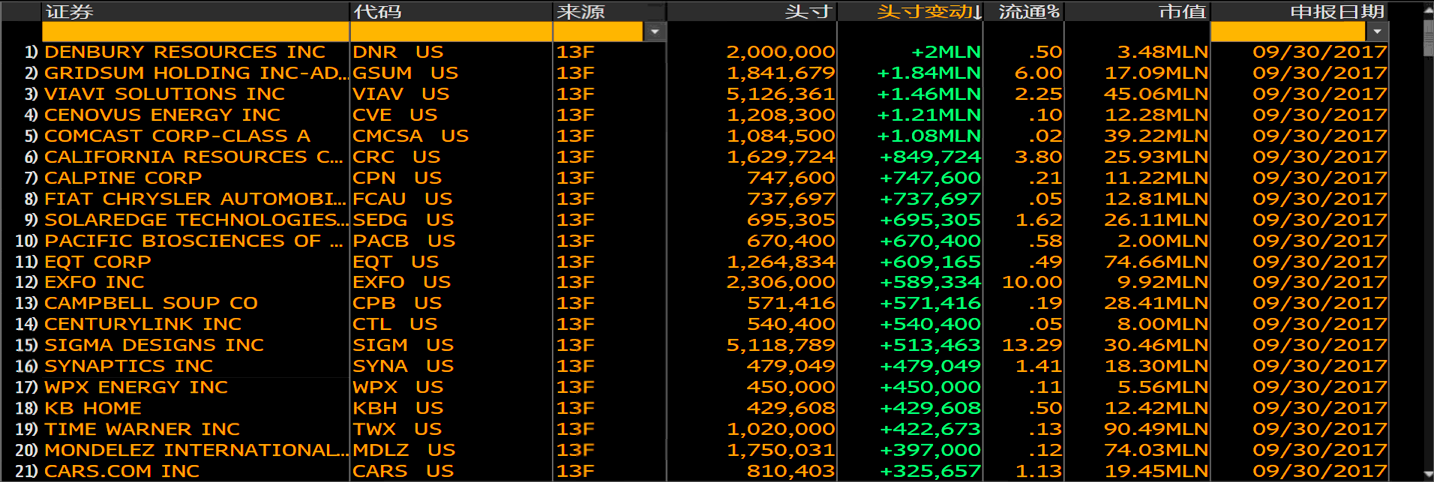1434x482 pixels.
Task: Select SOLAREDGE TECHNOLOGIES security
Action: pyautogui.click(x=197, y=220)
